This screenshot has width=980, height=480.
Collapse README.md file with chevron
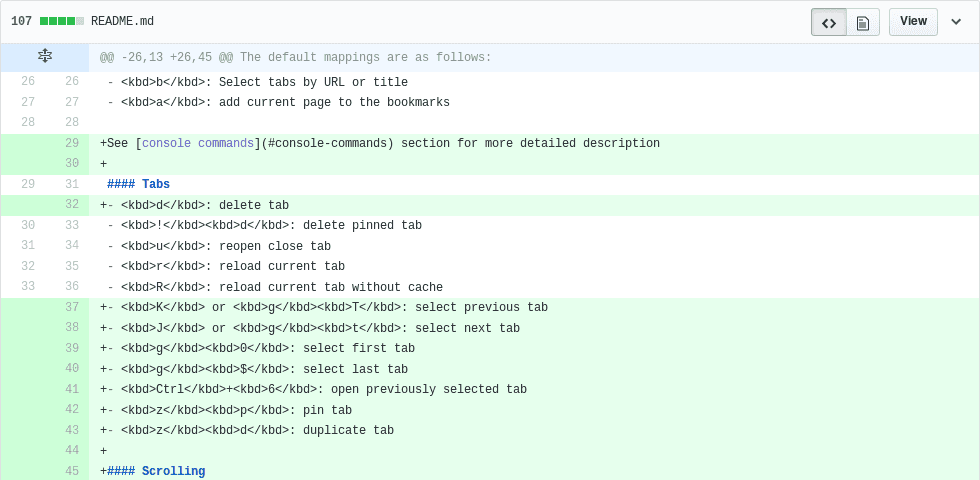tap(956, 22)
